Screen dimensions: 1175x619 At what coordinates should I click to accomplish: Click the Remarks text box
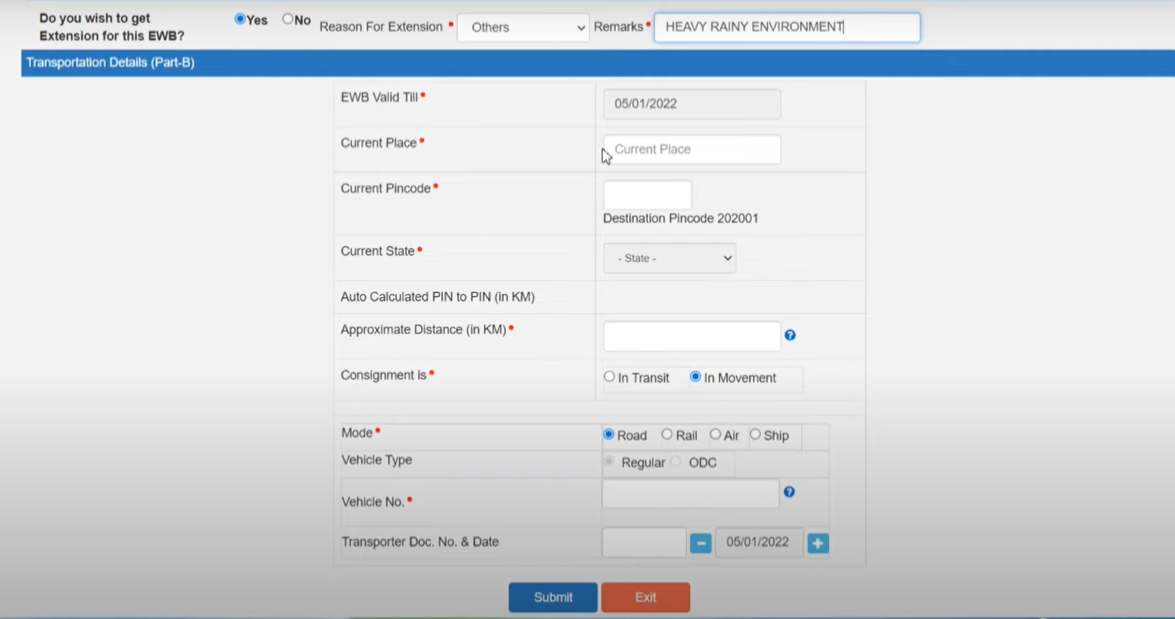786,27
